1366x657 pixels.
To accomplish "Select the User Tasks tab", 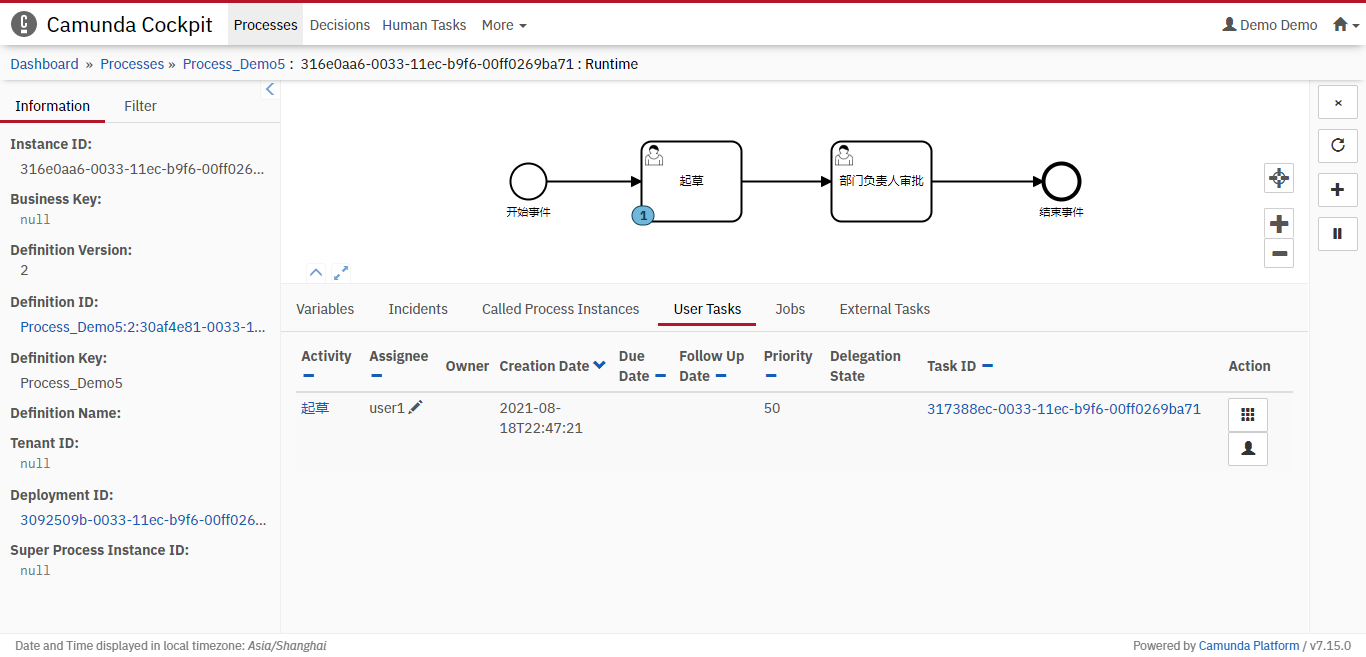I will [707, 309].
